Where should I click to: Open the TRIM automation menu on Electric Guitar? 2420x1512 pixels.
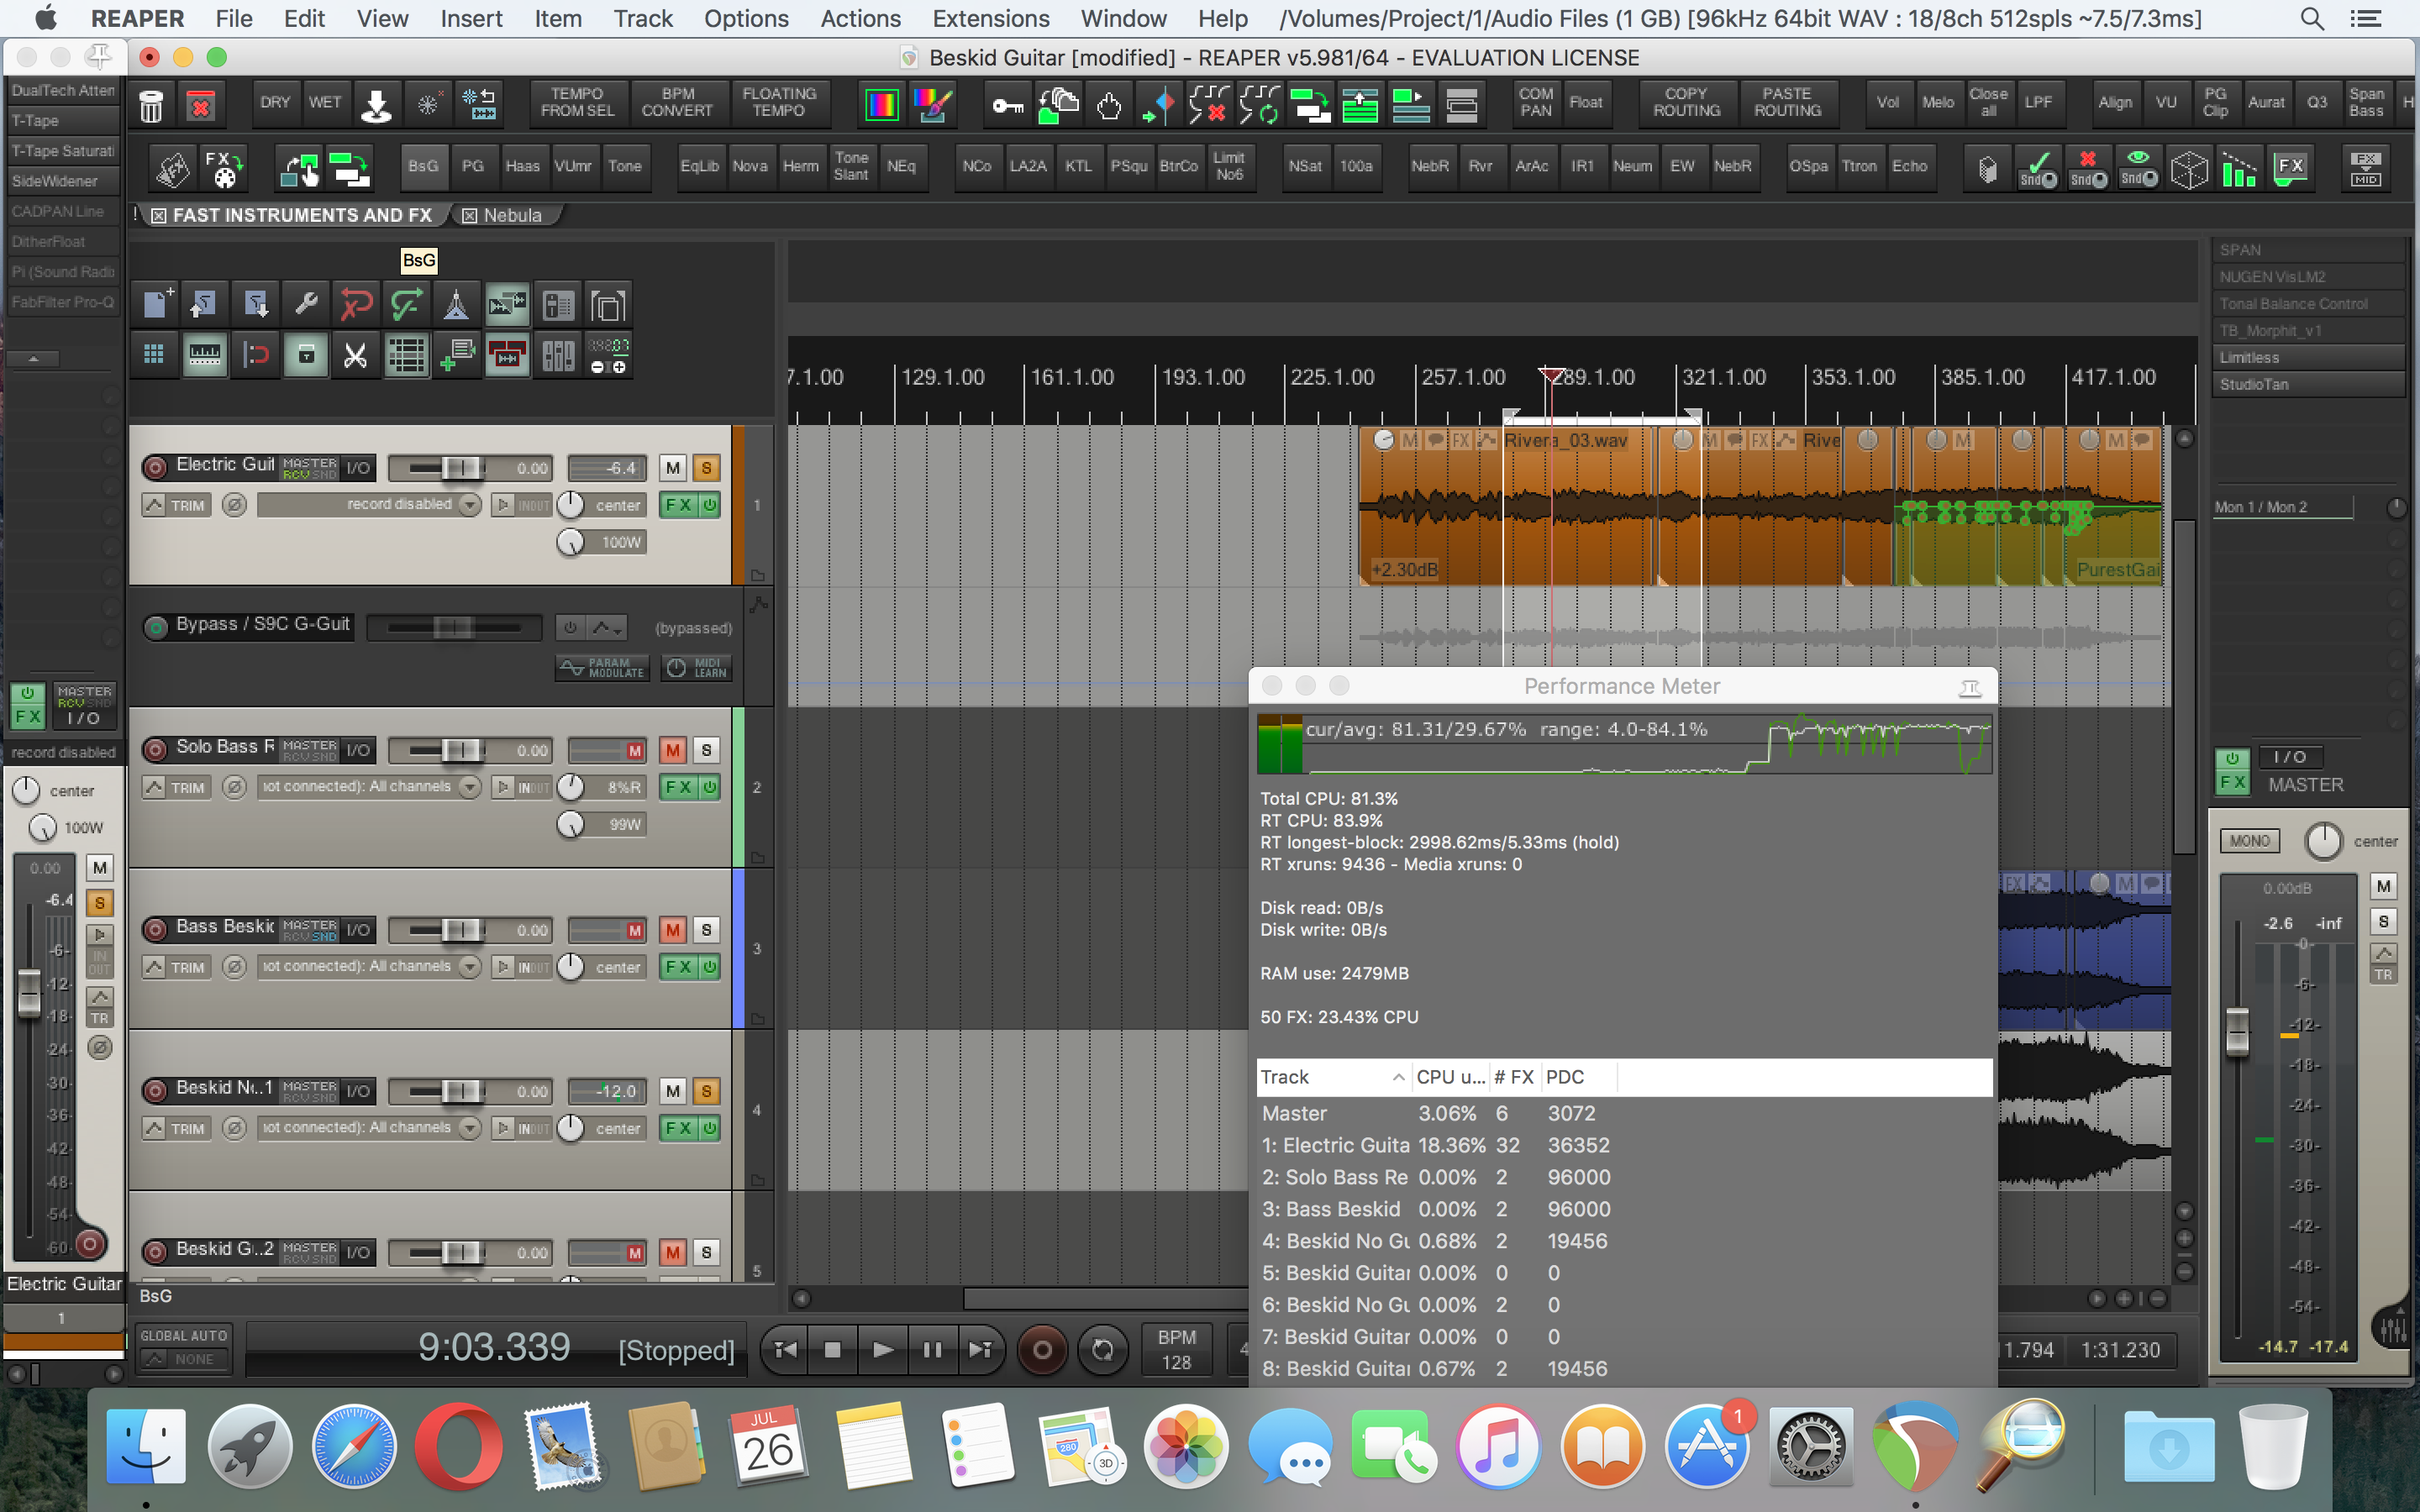pos(176,505)
